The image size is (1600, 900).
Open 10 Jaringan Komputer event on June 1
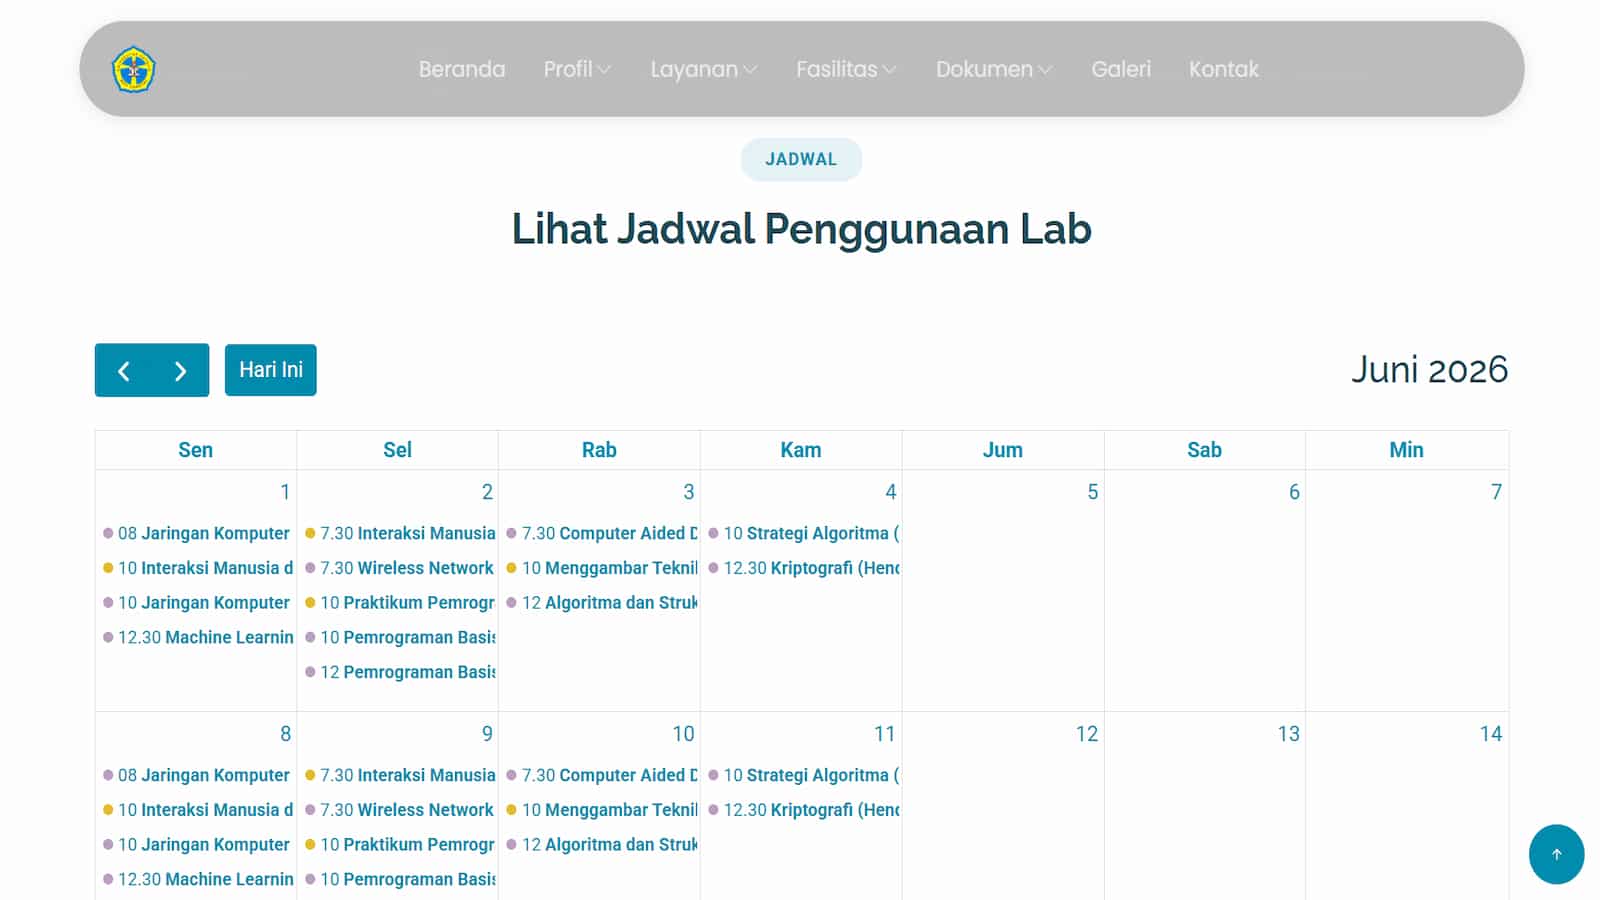click(x=197, y=603)
